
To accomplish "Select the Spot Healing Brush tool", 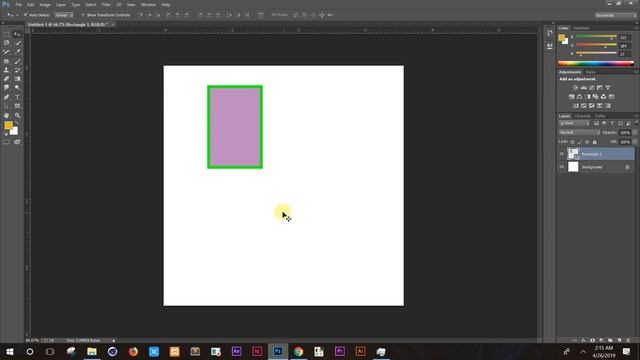I will [6, 61].
